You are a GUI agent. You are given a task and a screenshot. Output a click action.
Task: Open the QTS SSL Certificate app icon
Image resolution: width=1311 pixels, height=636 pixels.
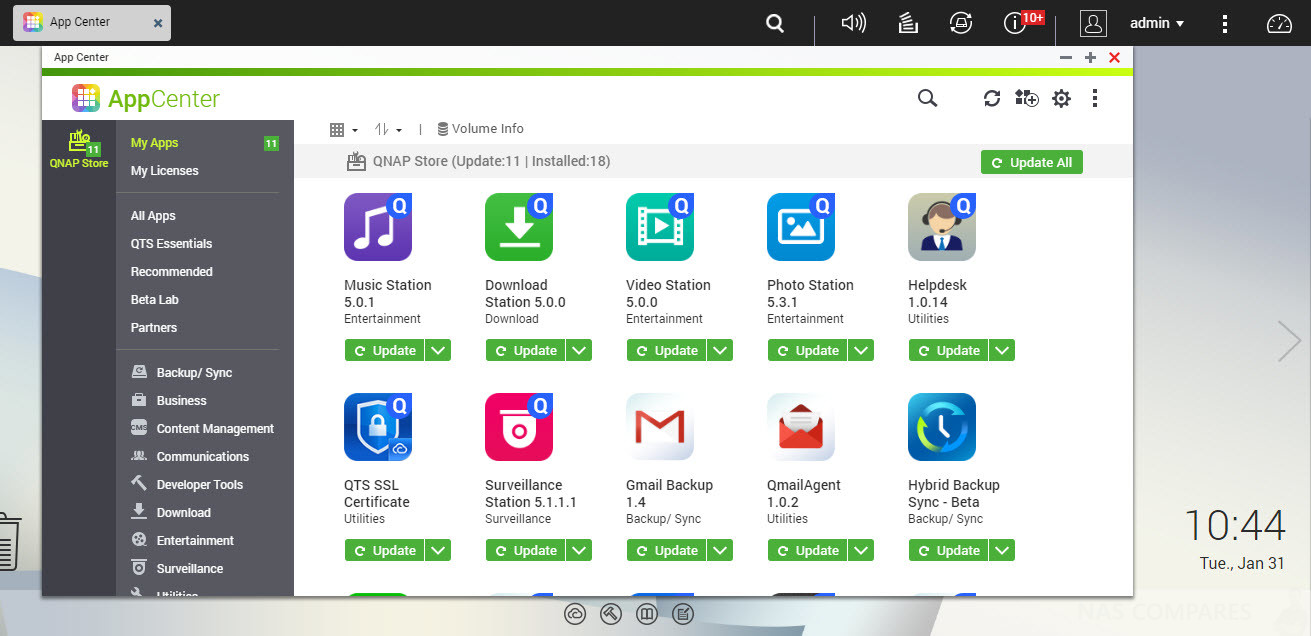378,427
